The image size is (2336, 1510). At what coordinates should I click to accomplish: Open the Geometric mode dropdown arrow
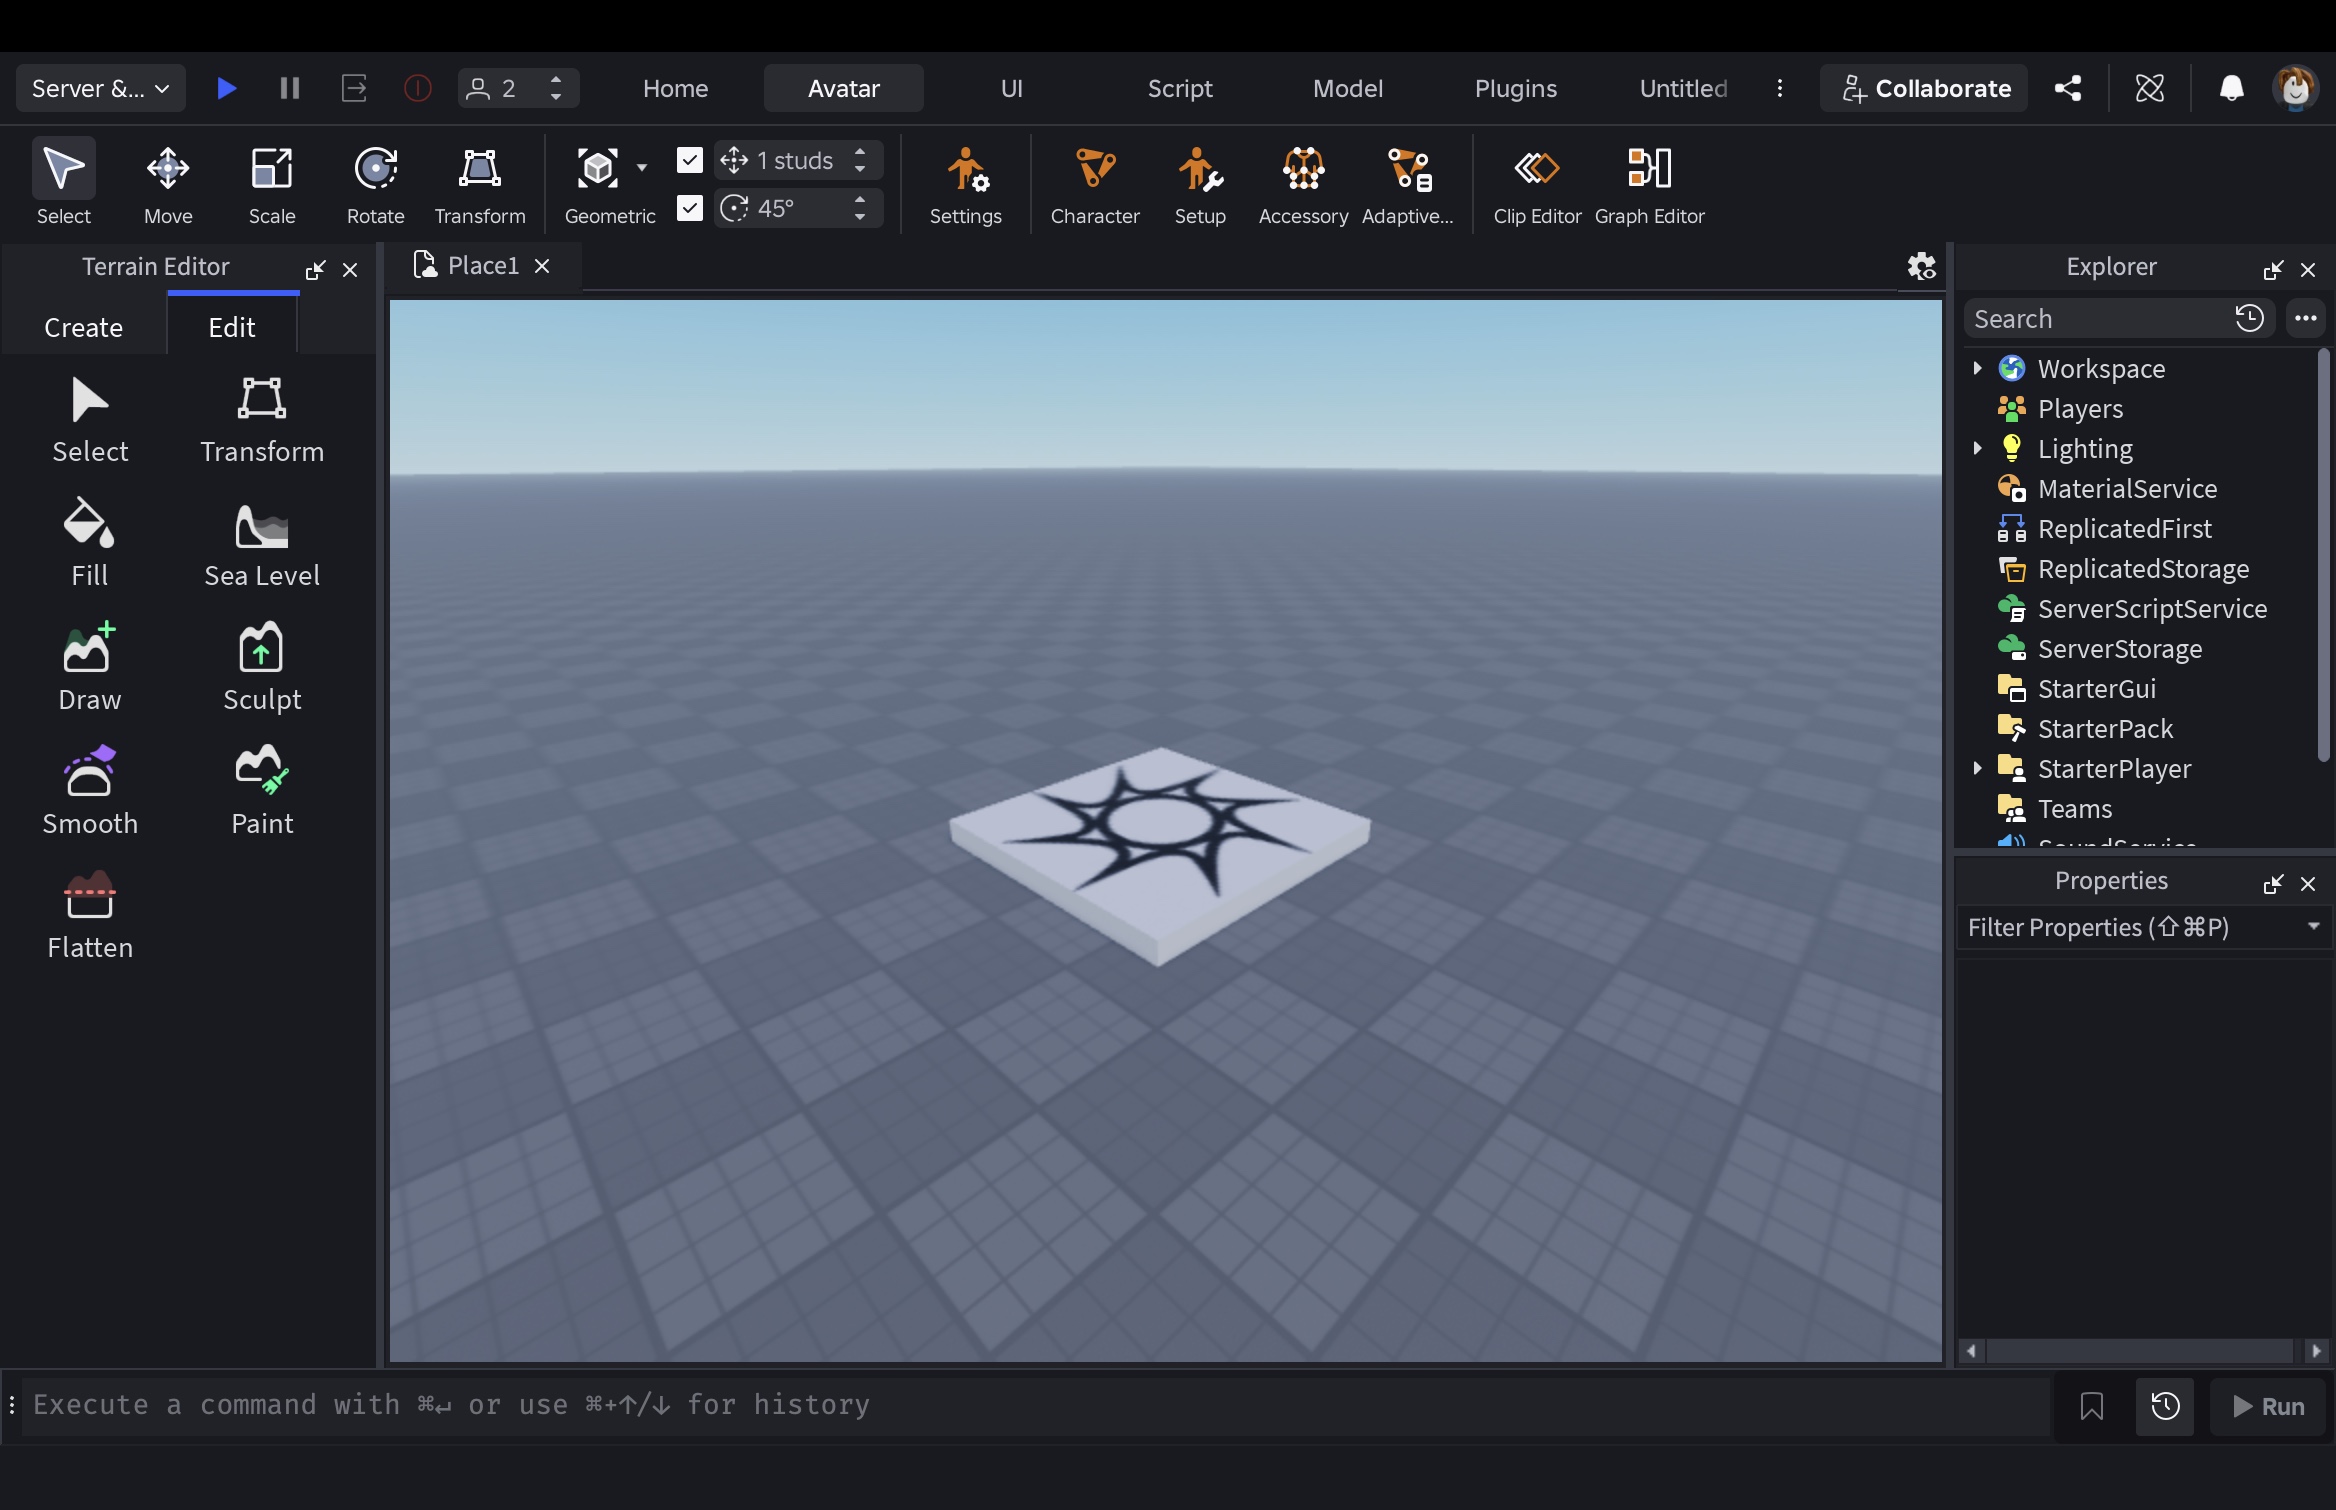[642, 168]
